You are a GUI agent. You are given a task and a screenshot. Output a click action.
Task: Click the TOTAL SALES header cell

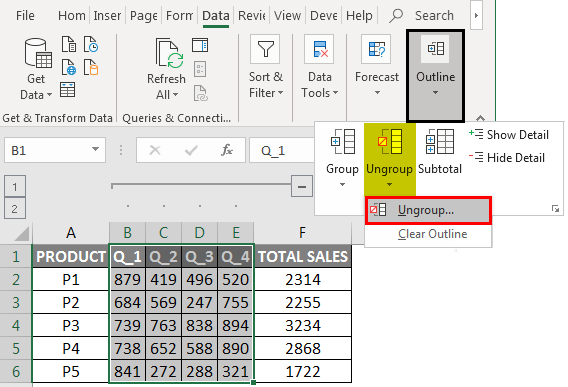[x=302, y=257]
